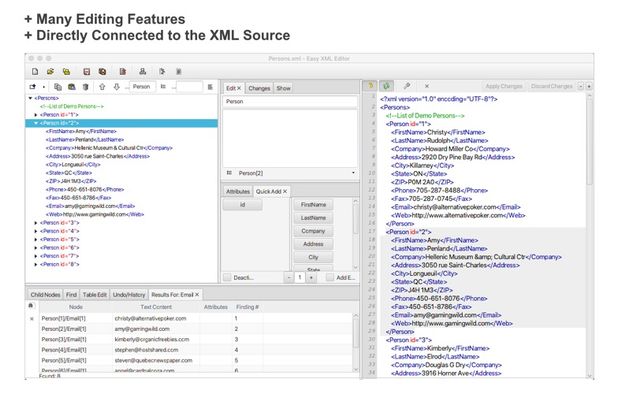
Task: Collapse the Persons root node
Action: 30,98
